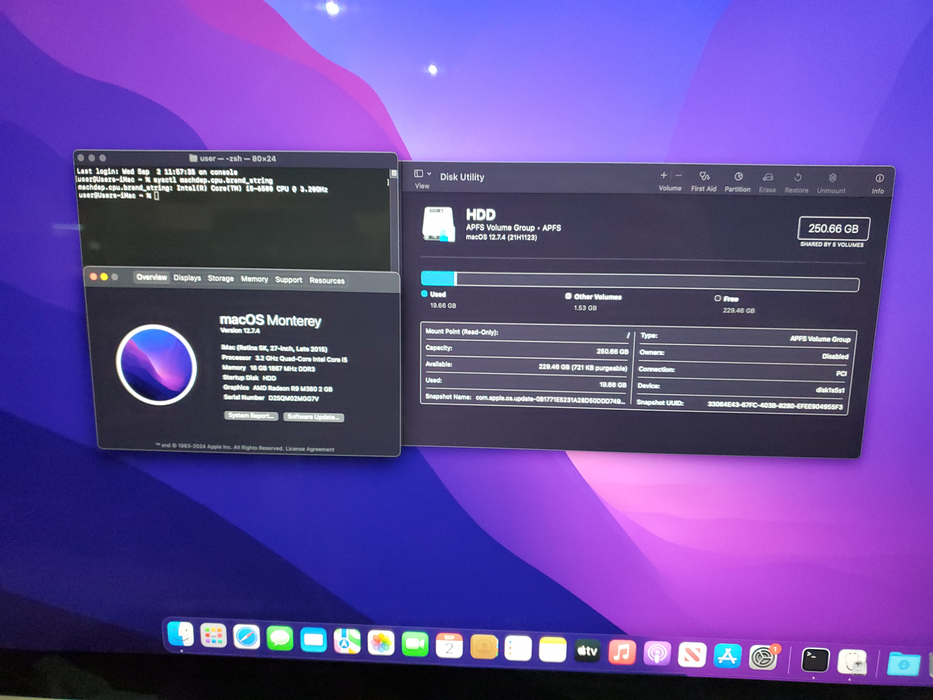The height and width of the screenshot is (700, 933).
Task: Click the 'Used' legend label
Action: point(438,294)
